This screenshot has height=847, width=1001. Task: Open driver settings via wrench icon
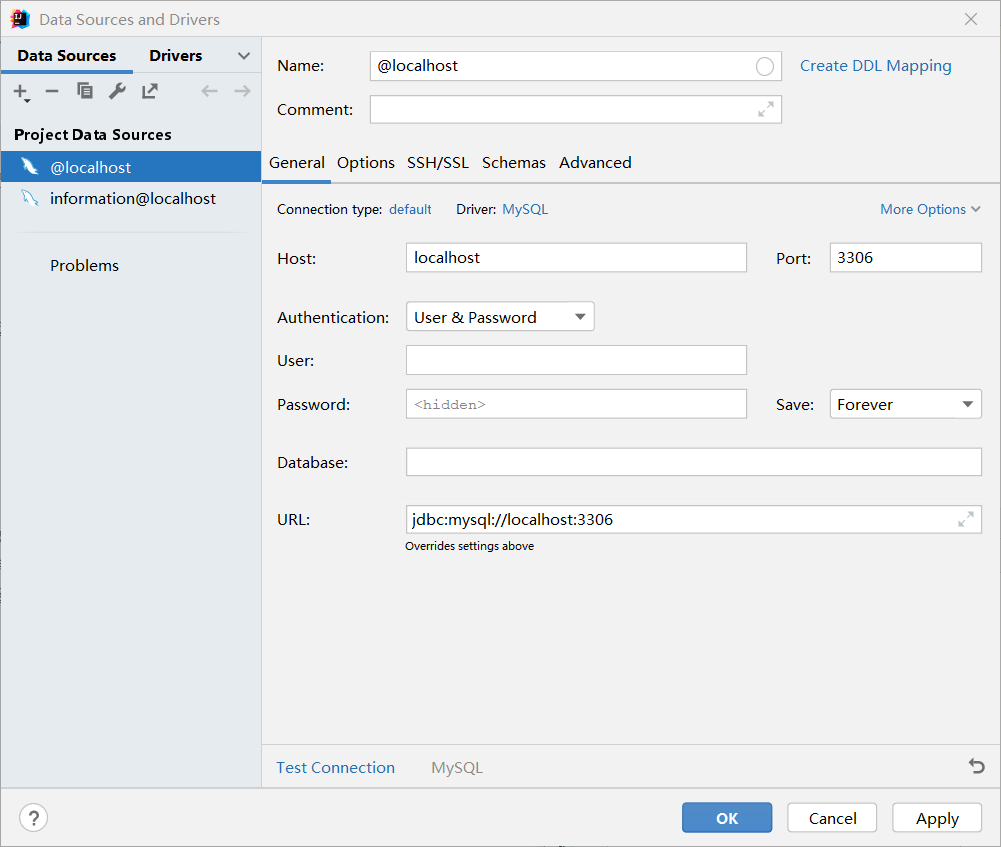click(x=117, y=91)
